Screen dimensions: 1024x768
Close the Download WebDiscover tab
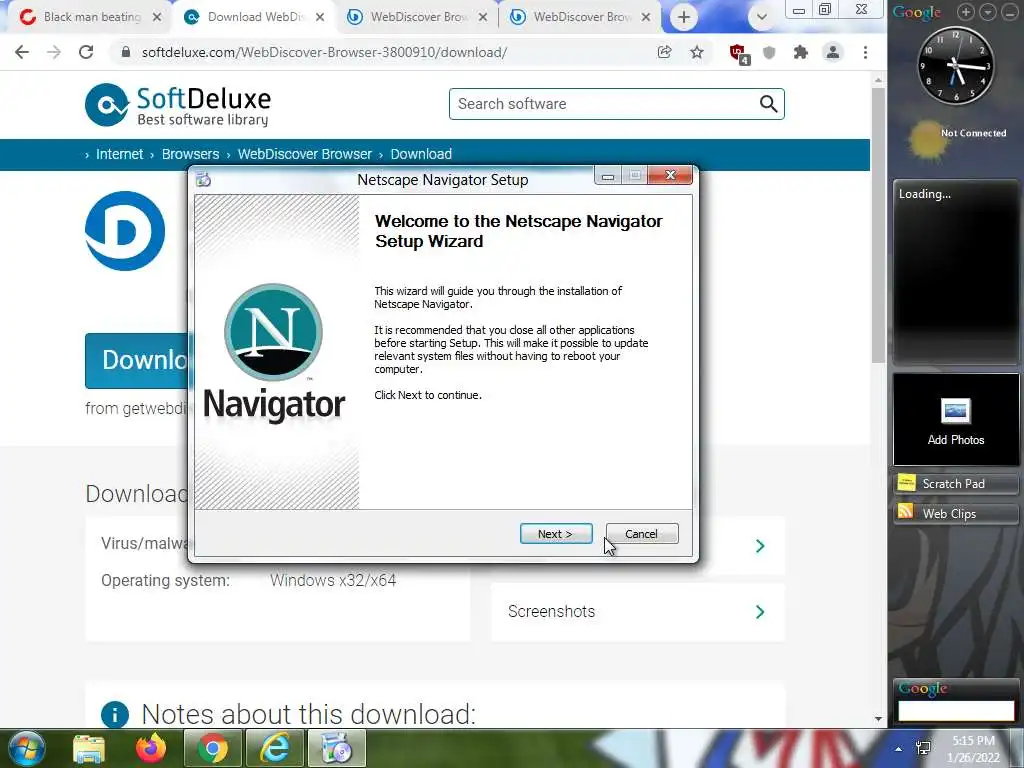[320, 17]
